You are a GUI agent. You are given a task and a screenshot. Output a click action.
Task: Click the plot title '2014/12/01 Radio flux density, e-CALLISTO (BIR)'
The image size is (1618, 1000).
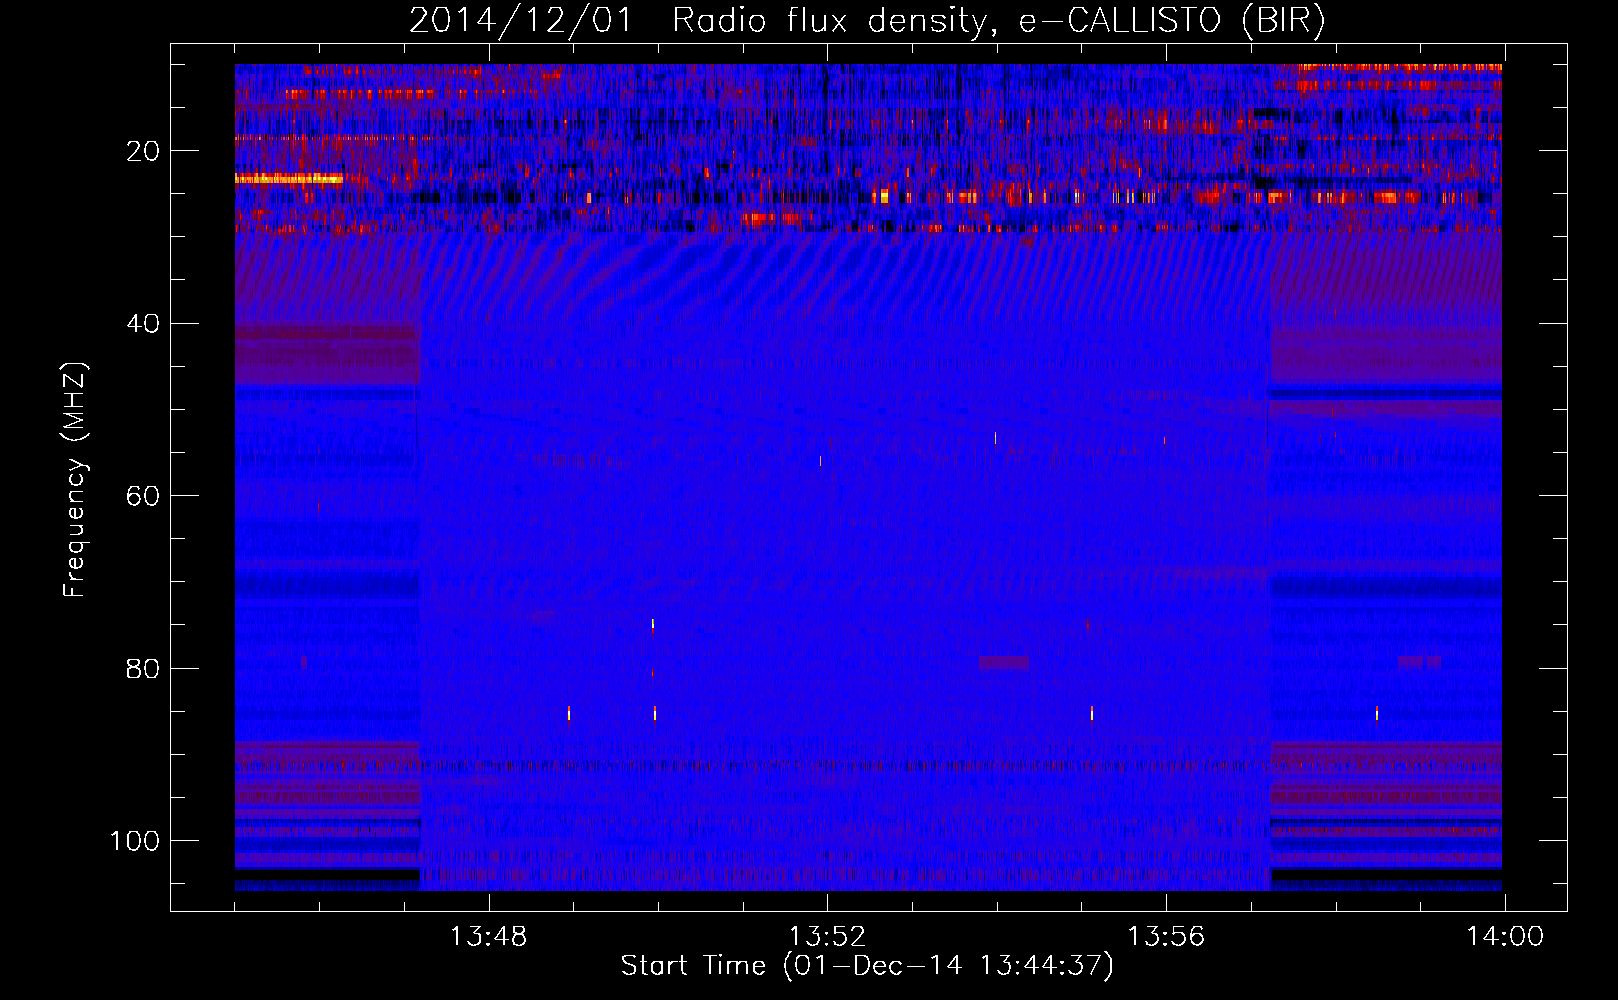tap(867, 20)
